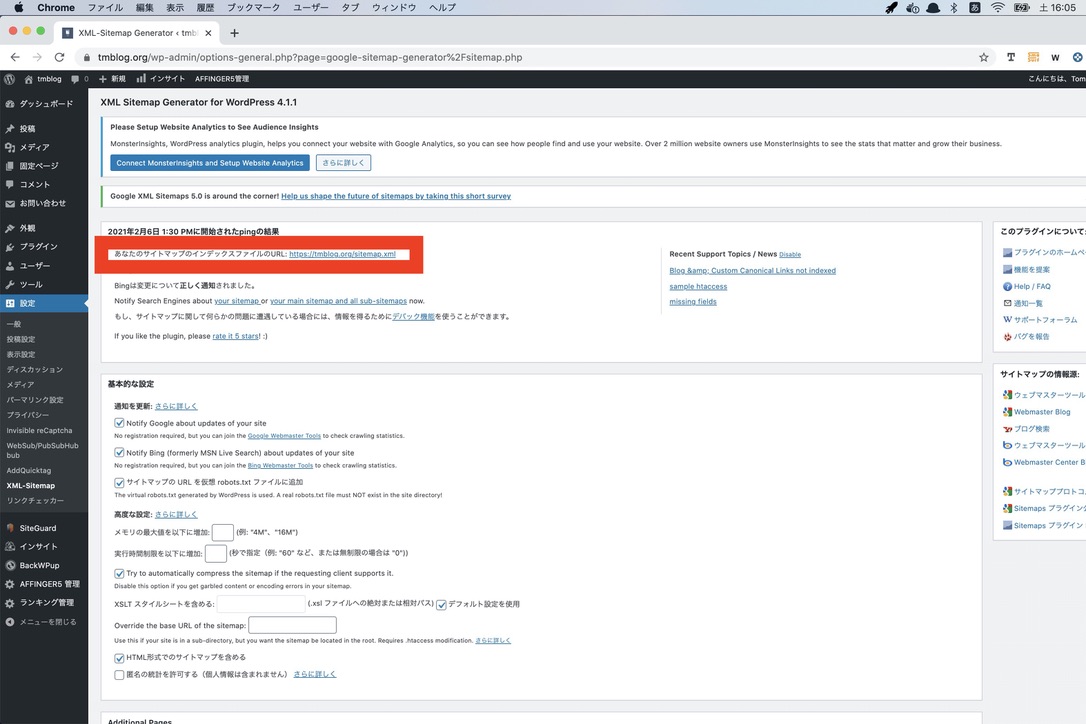The height and width of the screenshot is (724, 1086).
Task: Toggle Notify Bing about updates checkbox
Action: (x=119, y=452)
